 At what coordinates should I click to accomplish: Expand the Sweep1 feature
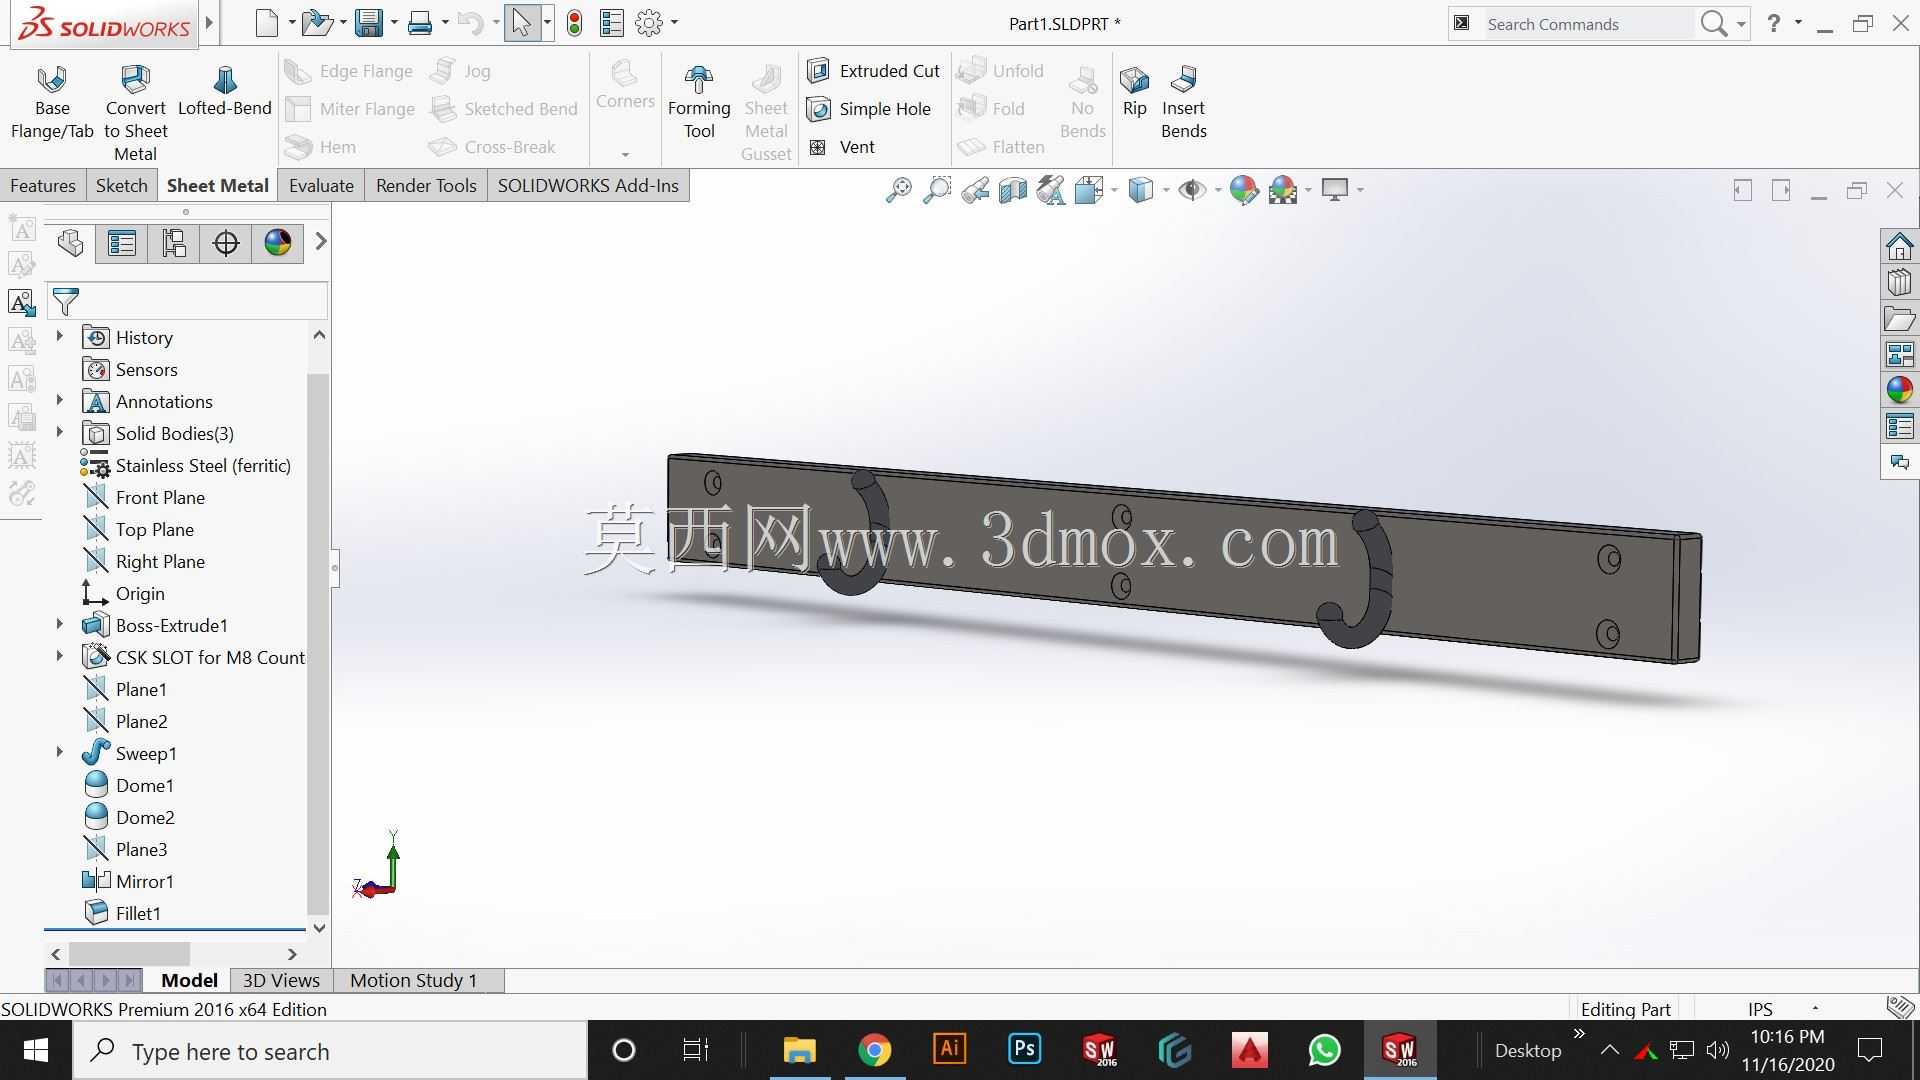pos(59,753)
